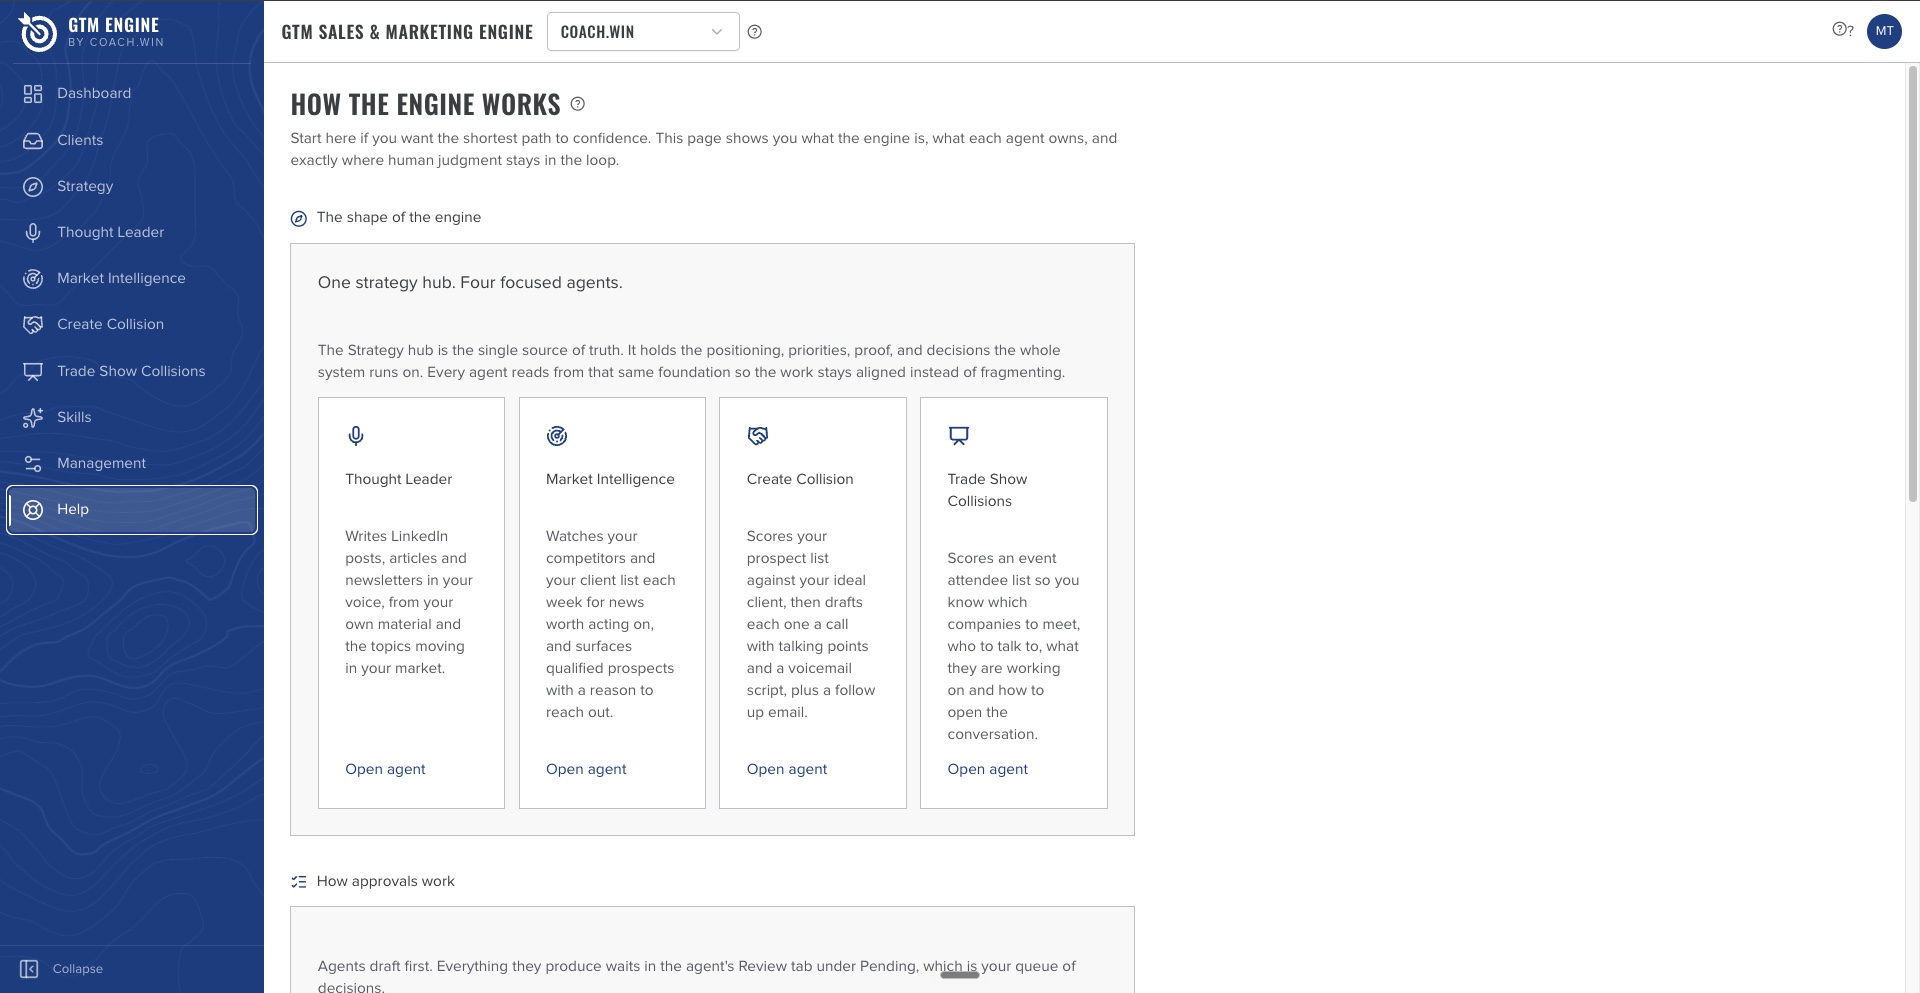Click Open agent under Create Collision card

[x=787, y=770]
